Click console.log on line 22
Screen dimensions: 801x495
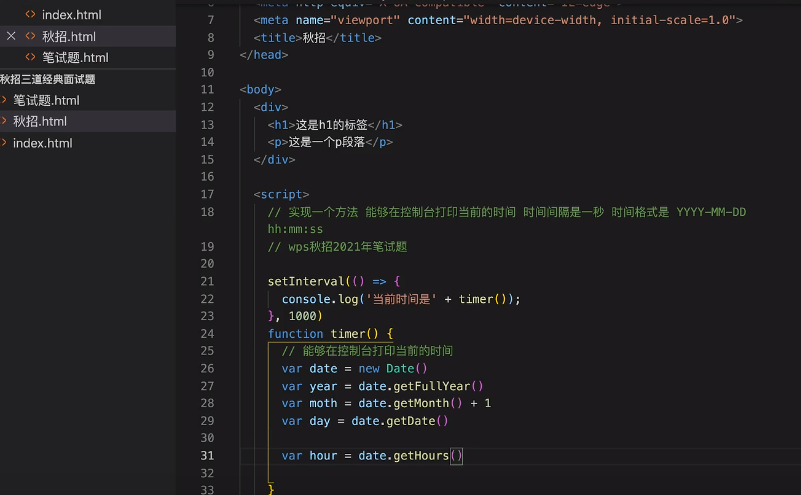point(320,299)
